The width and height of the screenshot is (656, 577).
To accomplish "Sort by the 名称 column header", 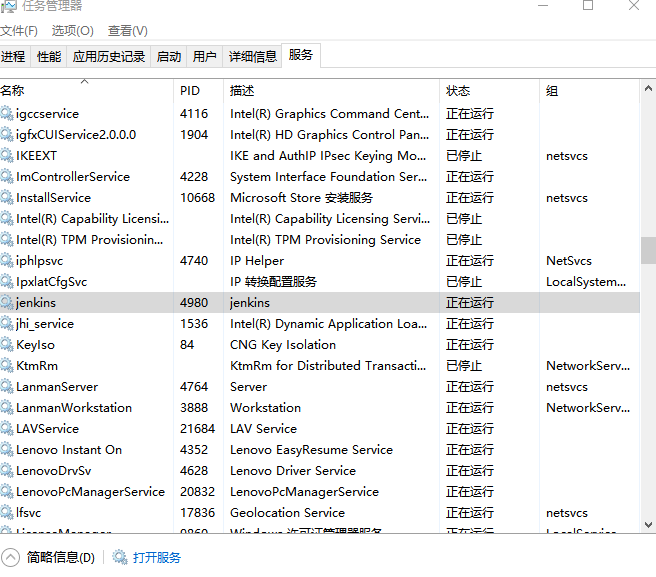I will tap(86, 90).
